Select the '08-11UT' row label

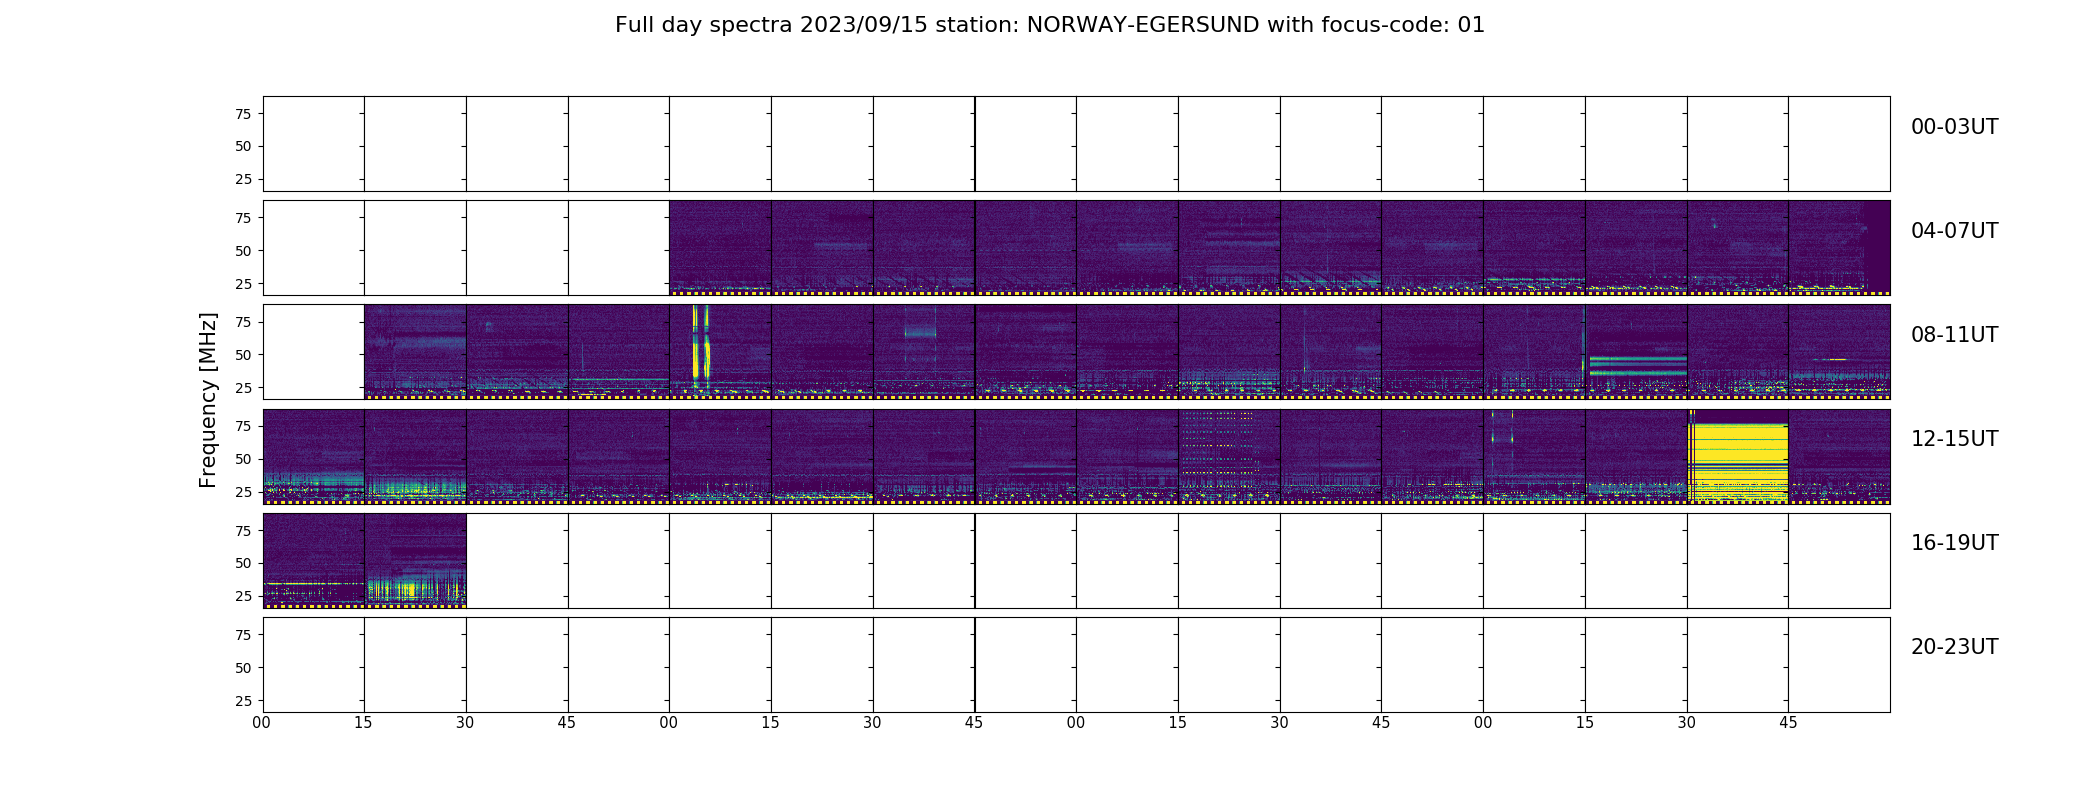(x=1954, y=335)
